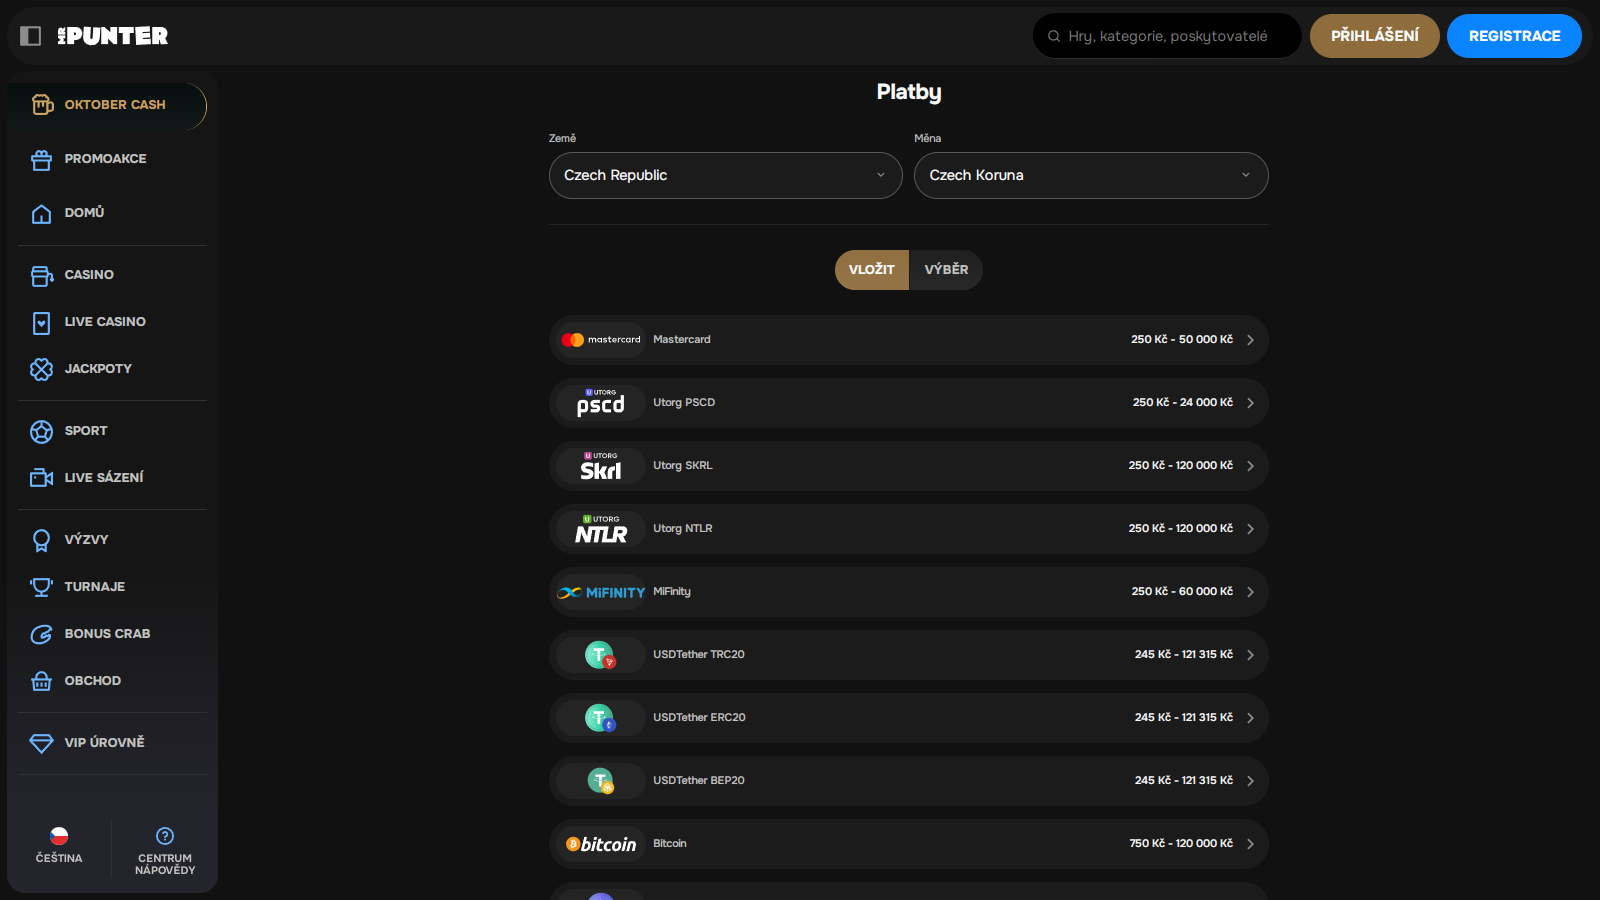Click the Promoakce gift icon
The image size is (1600, 900).
[41, 160]
